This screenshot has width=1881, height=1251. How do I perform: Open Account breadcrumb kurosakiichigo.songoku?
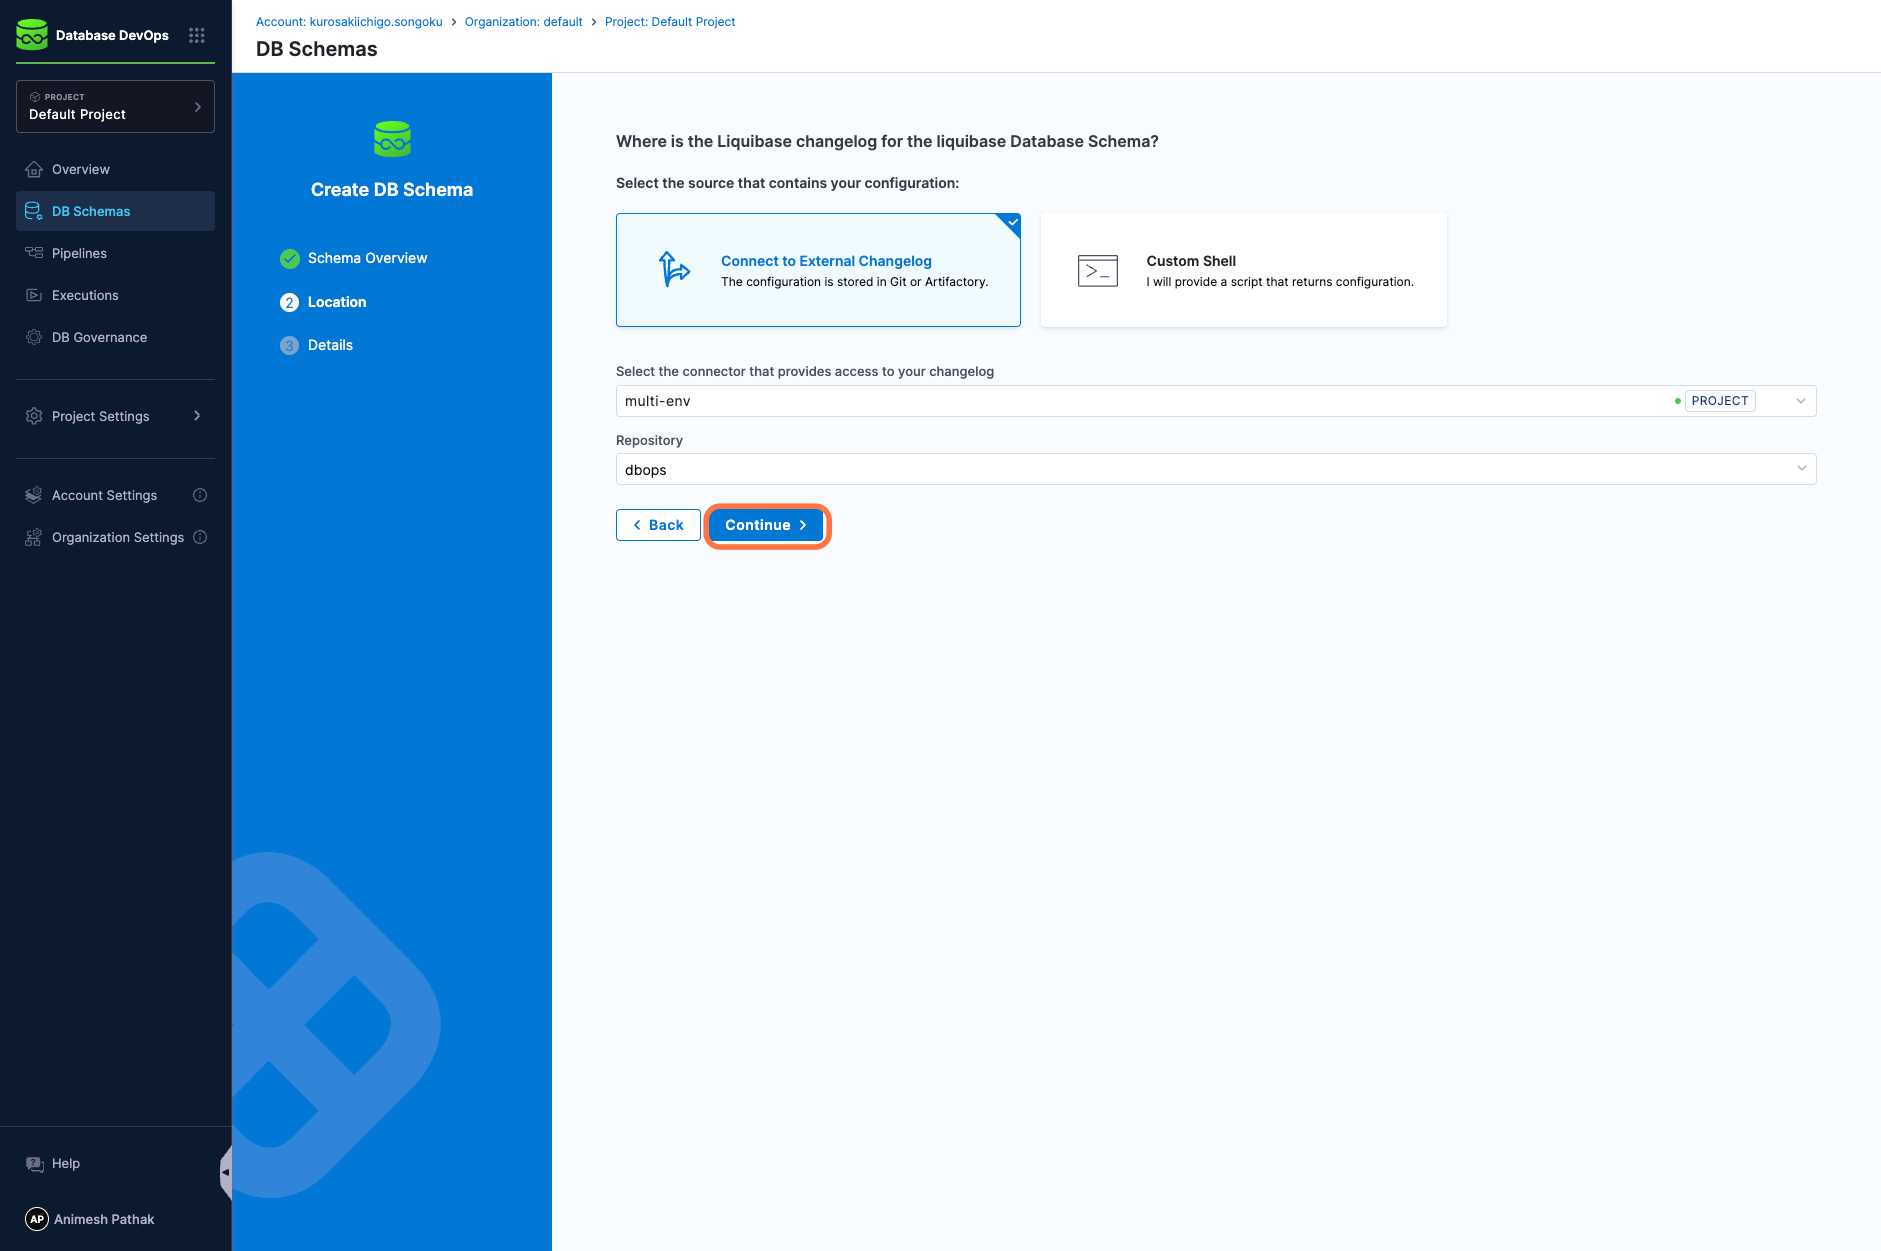coord(349,21)
